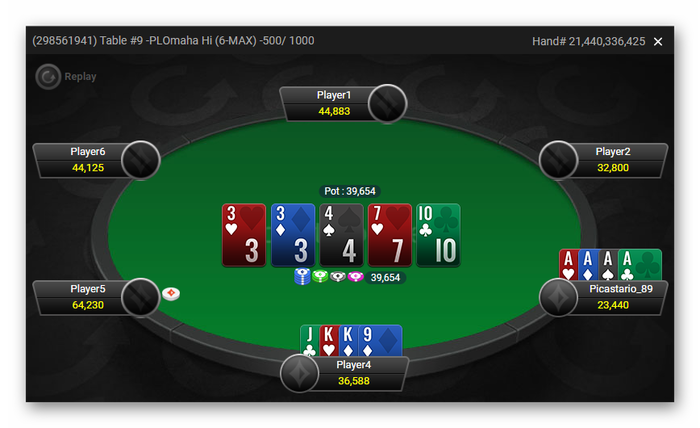This screenshot has width=700, height=428.
Task: Click the Pot : 39,654 label
Action: pos(350,191)
